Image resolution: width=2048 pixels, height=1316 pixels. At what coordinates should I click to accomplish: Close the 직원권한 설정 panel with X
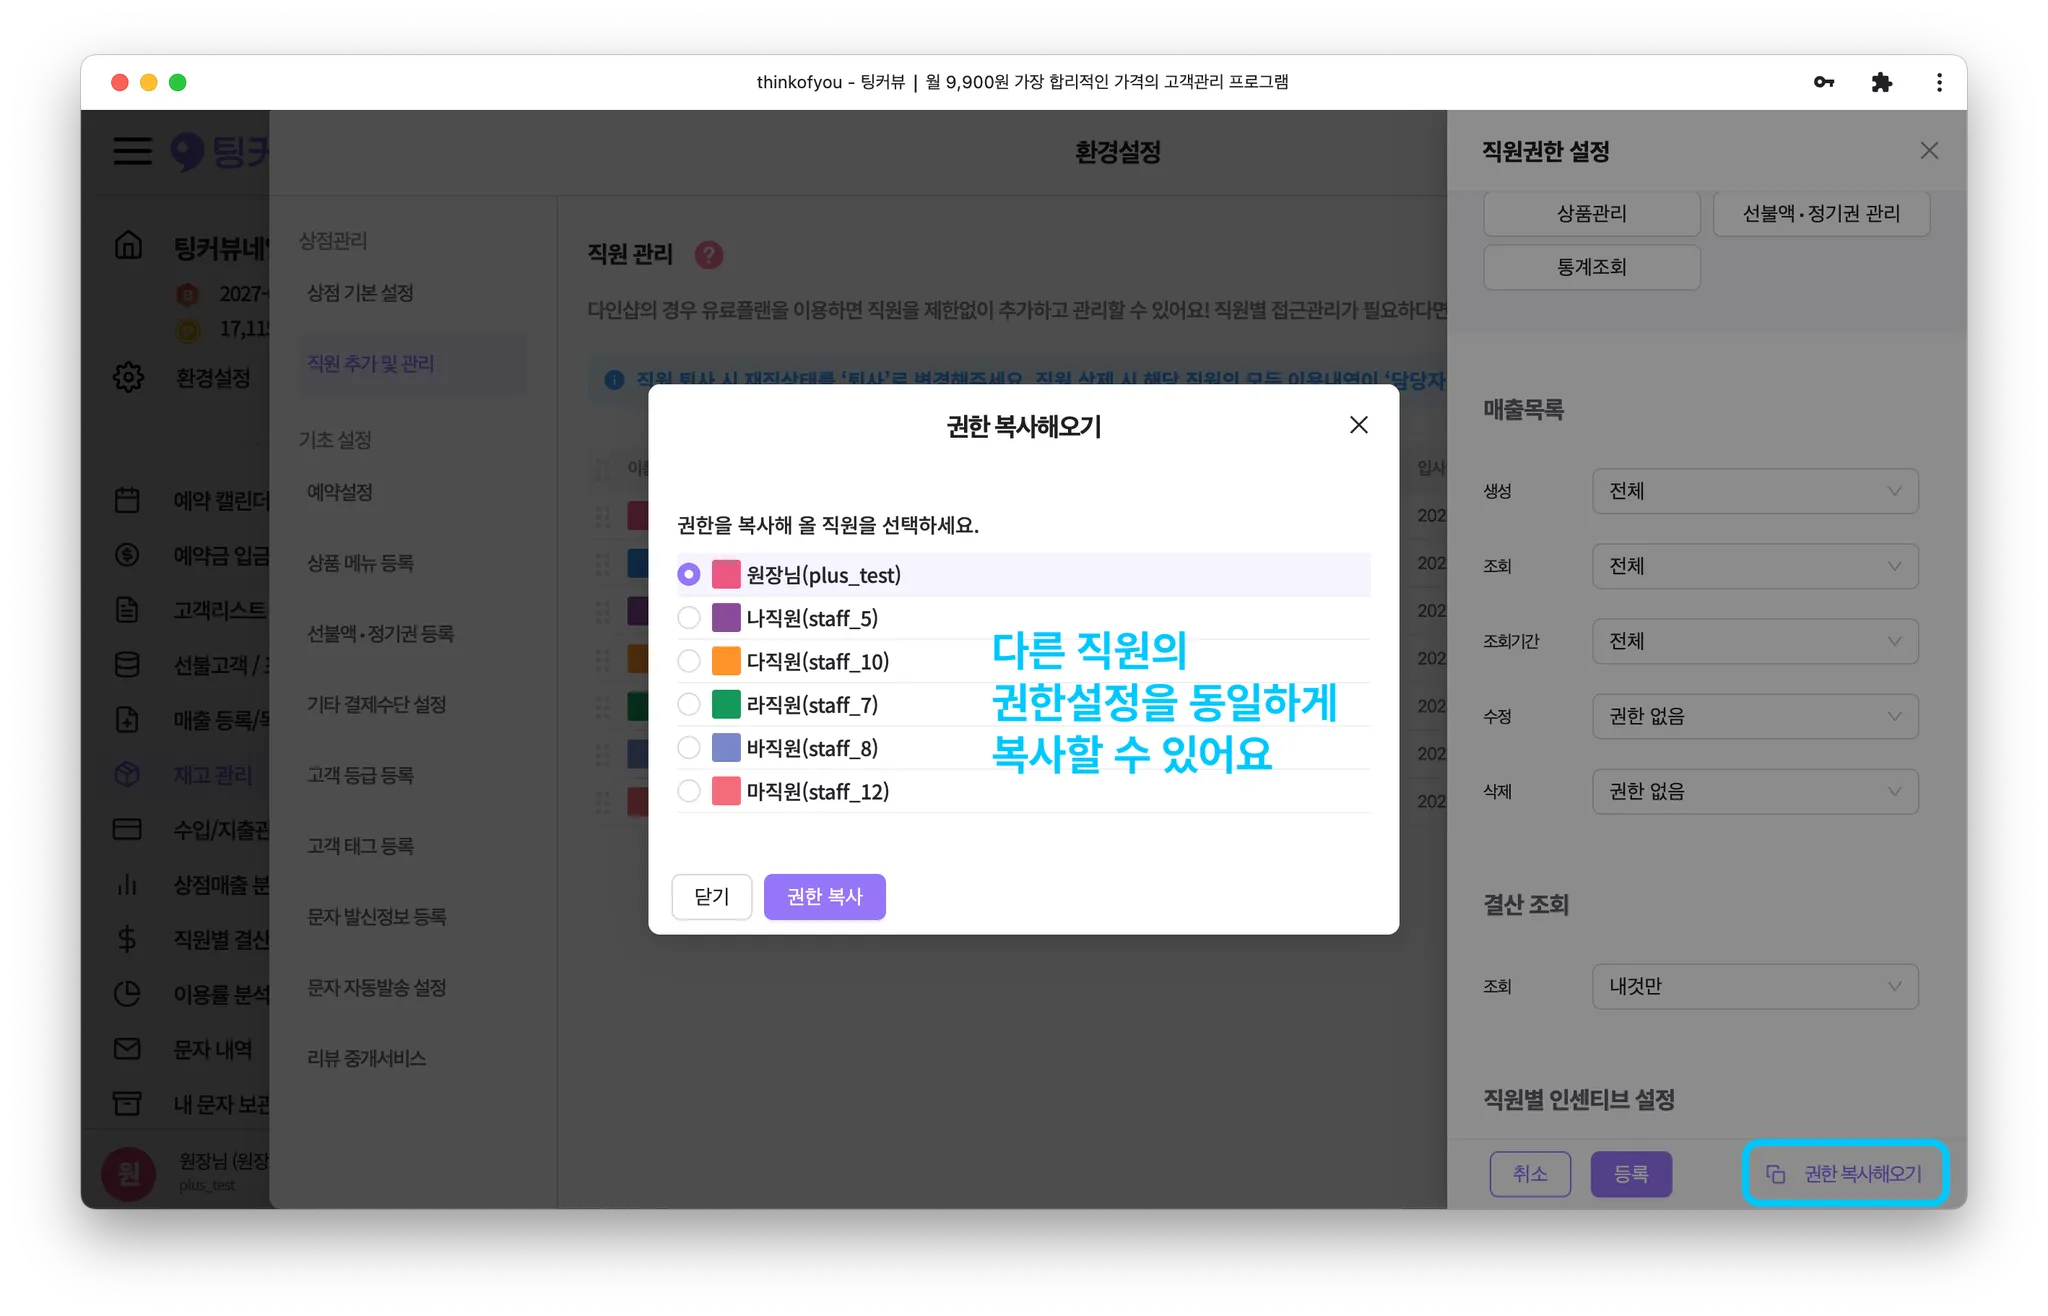(1929, 151)
